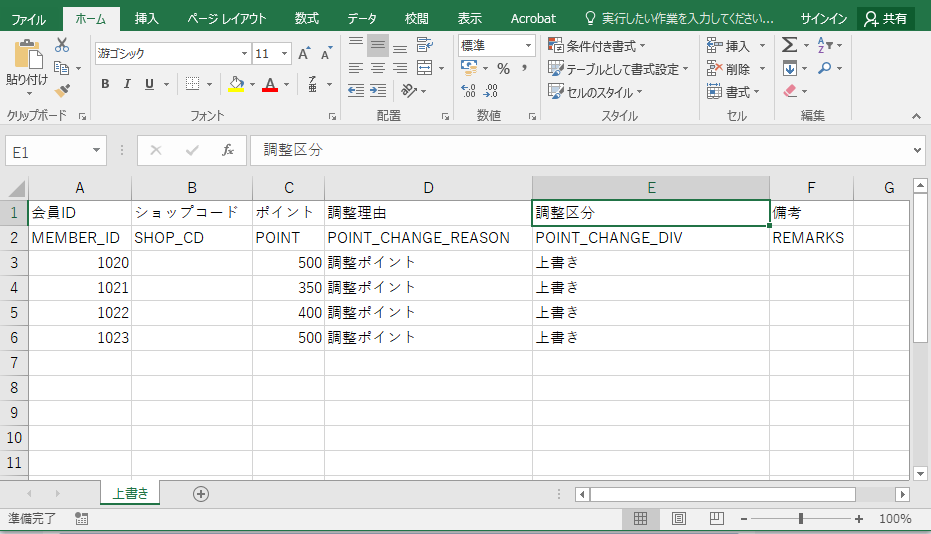Toggle Bold formatting
Image resolution: width=931 pixels, height=534 pixels.
tap(105, 84)
